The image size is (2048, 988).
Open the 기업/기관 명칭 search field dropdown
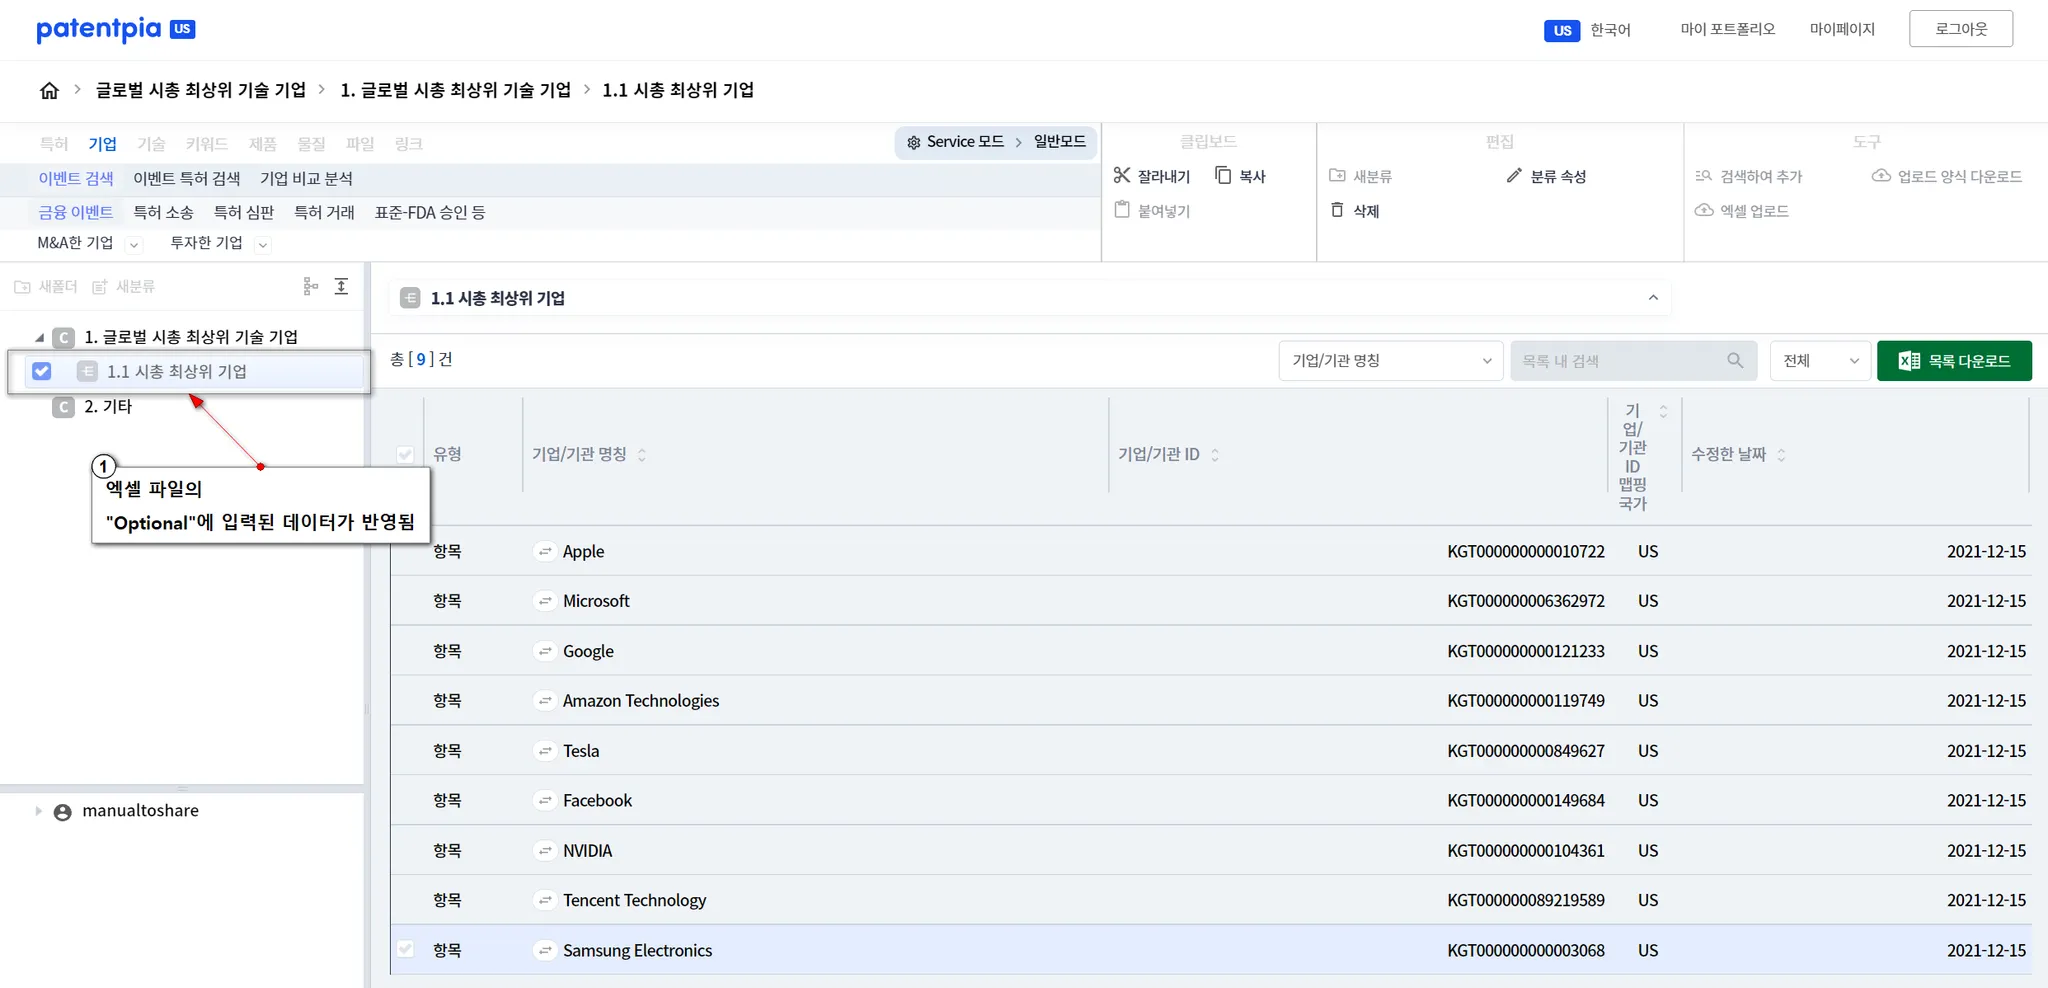pyautogui.click(x=1391, y=361)
